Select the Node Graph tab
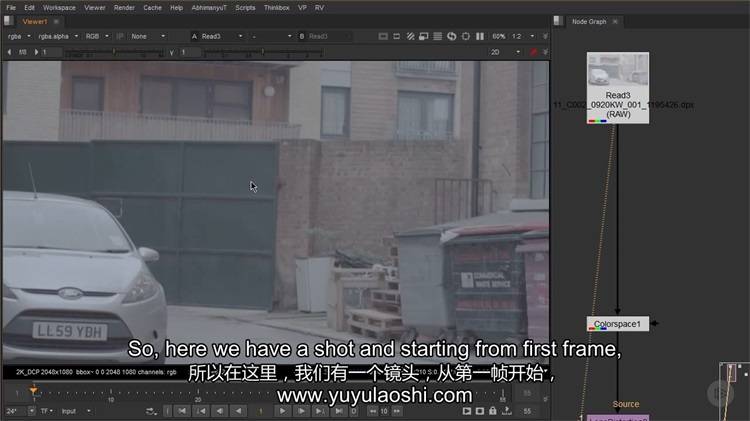750x421 pixels. pyautogui.click(x=589, y=22)
